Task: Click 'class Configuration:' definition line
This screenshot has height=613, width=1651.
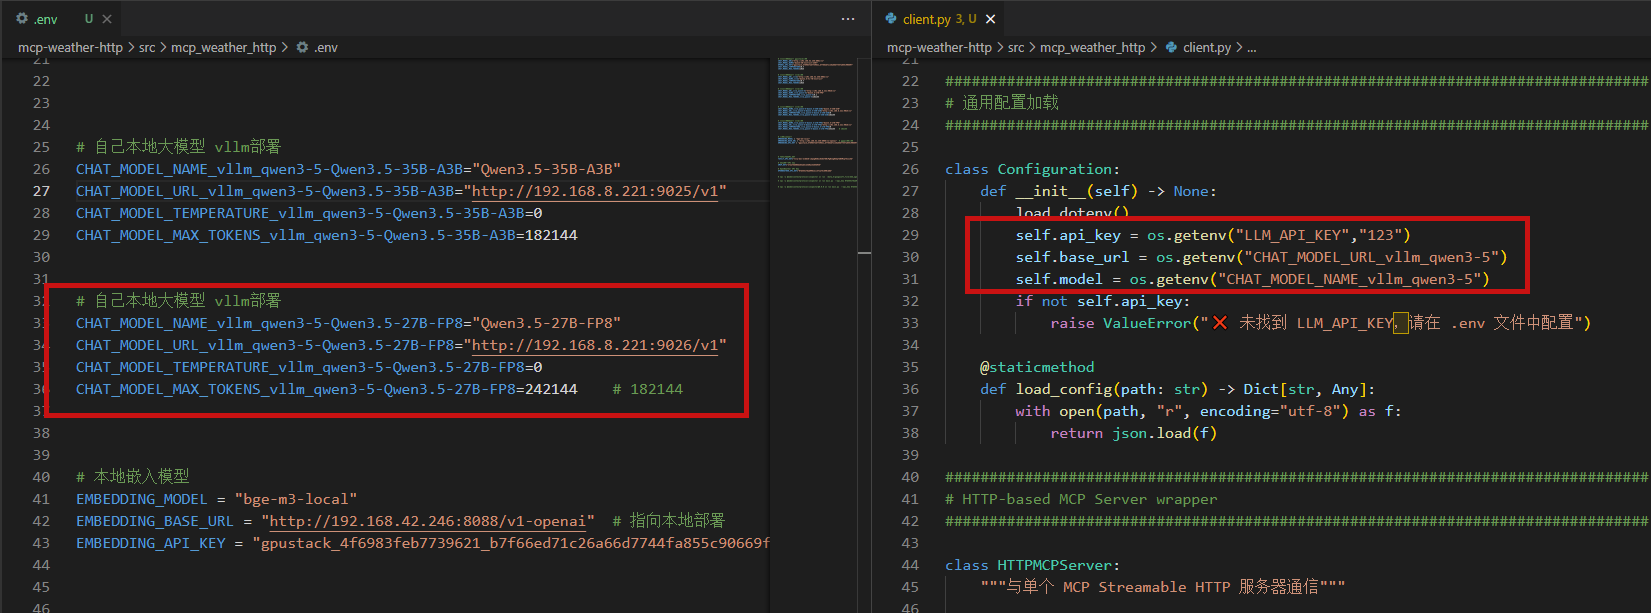Action: pyautogui.click(x=1033, y=169)
